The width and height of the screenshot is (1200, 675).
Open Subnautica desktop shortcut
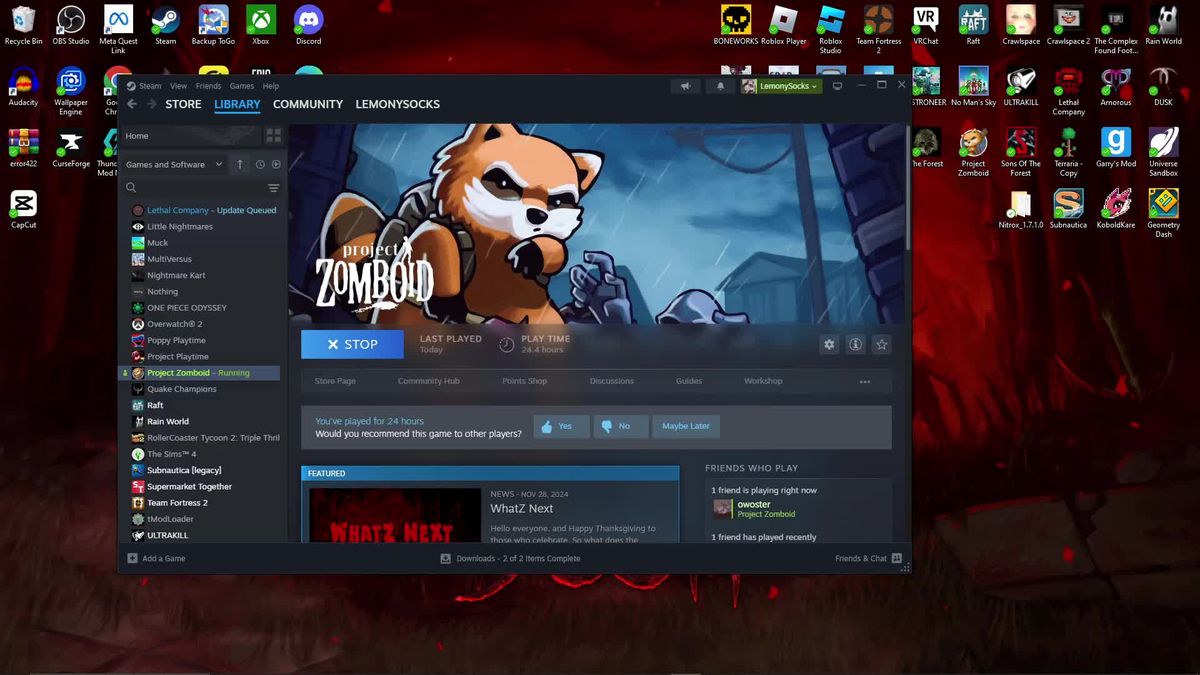1068,208
